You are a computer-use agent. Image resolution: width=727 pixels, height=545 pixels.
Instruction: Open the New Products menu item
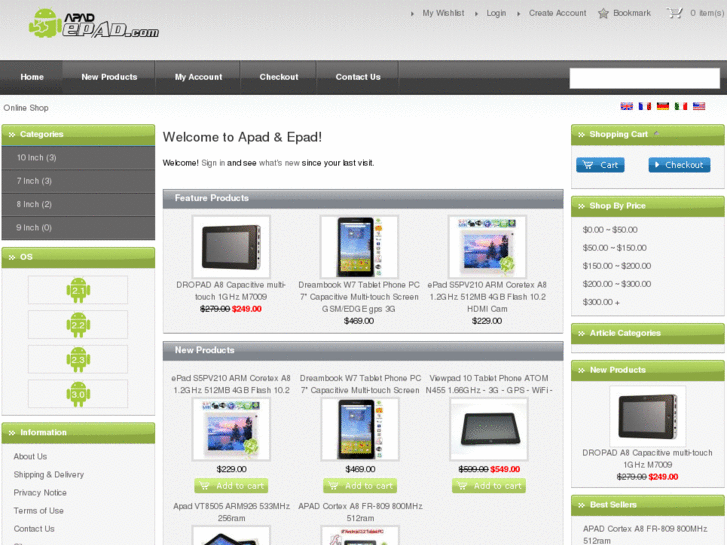click(109, 77)
